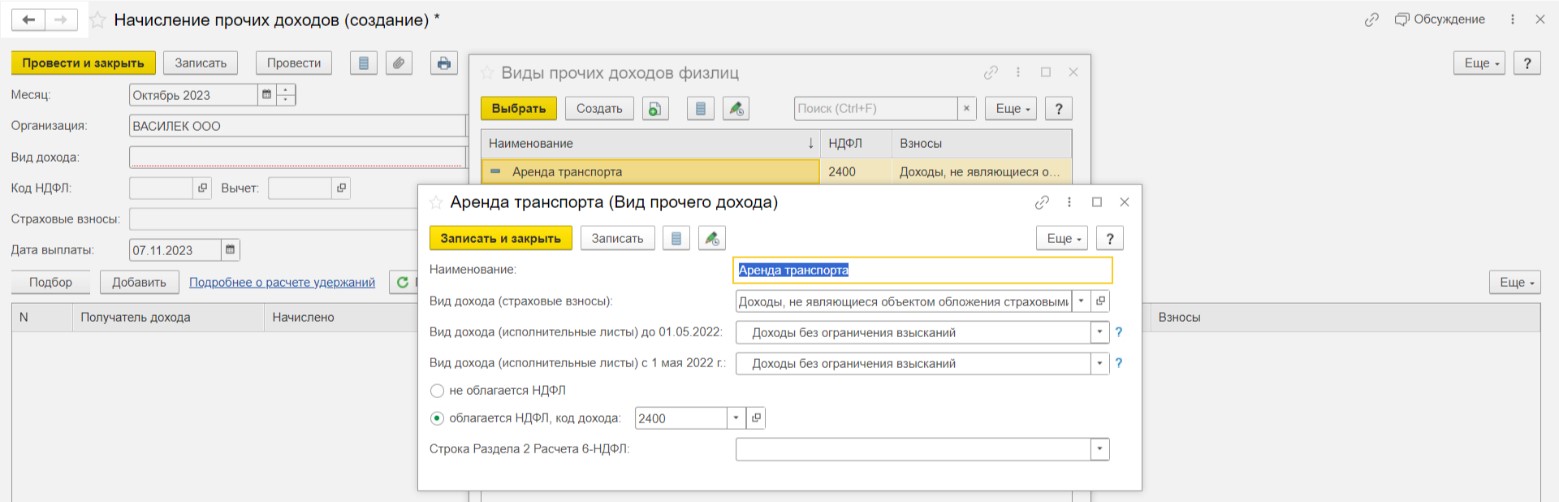This screenshot has height=502, width=1559.
Task: Select the не облагается НДФЛ radio button
Action: (x=436, y=390)
